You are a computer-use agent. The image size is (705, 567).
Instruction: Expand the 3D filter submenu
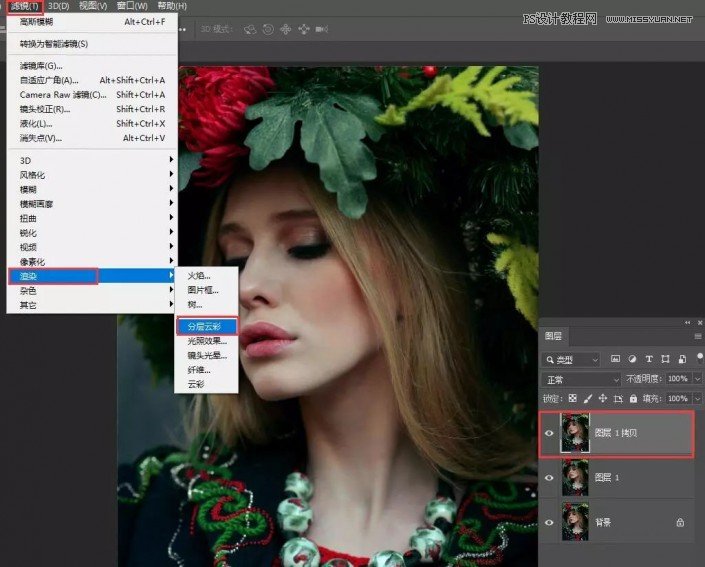[92, 161]
